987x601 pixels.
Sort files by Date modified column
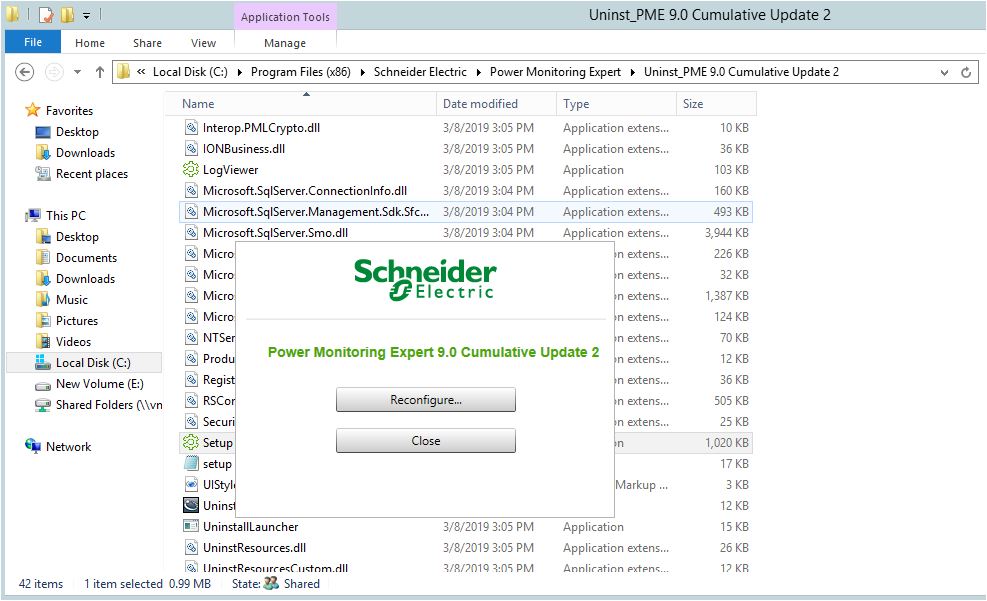coord(496,104)
